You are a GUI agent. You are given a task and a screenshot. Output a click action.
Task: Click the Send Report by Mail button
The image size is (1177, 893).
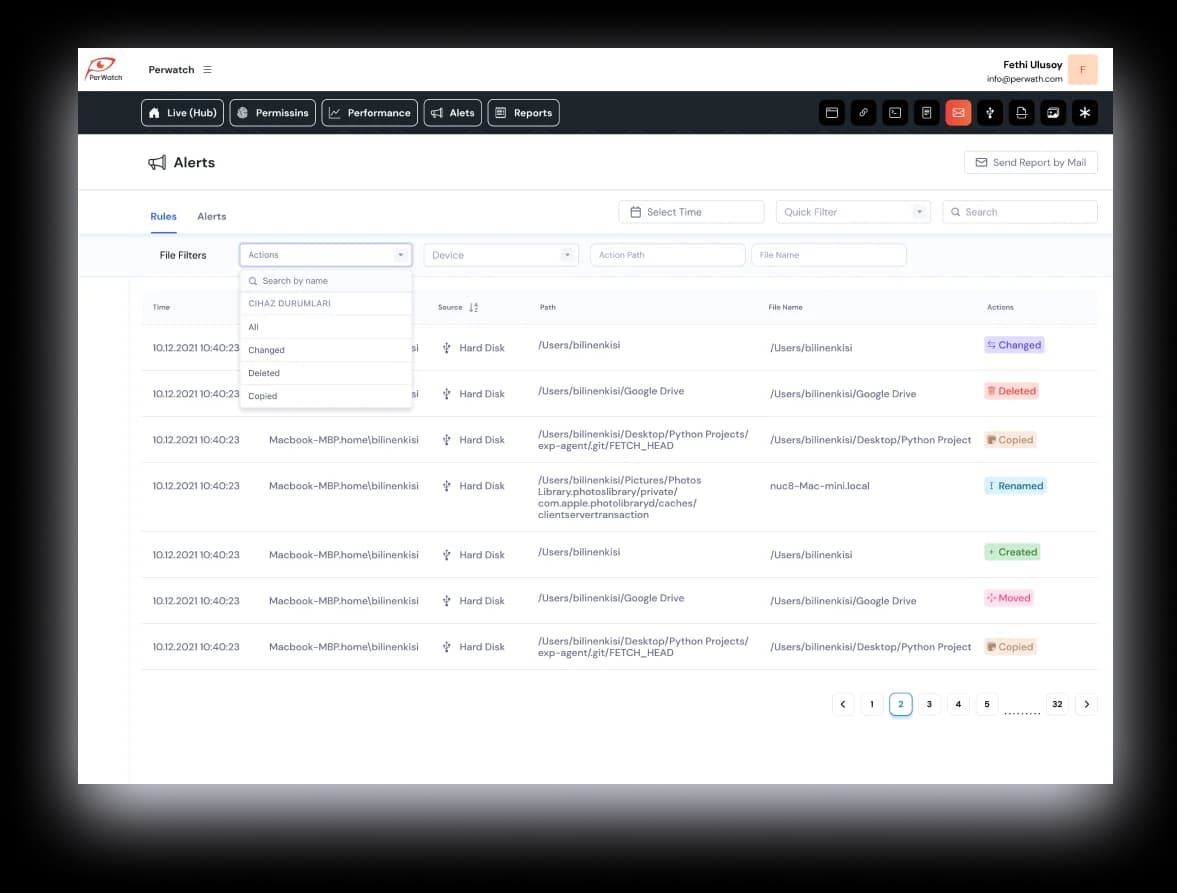click(x=1031, y=161)
